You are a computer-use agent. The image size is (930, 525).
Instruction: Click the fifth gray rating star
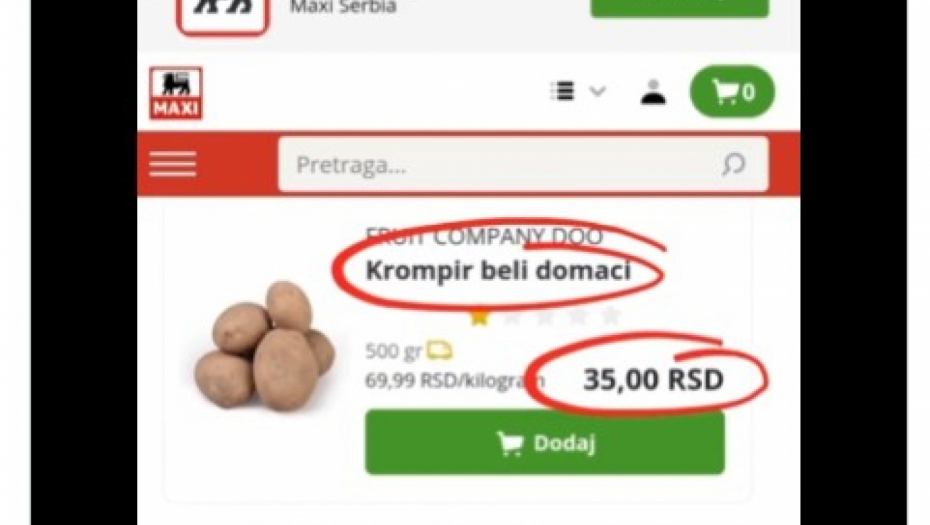point(610,317)
